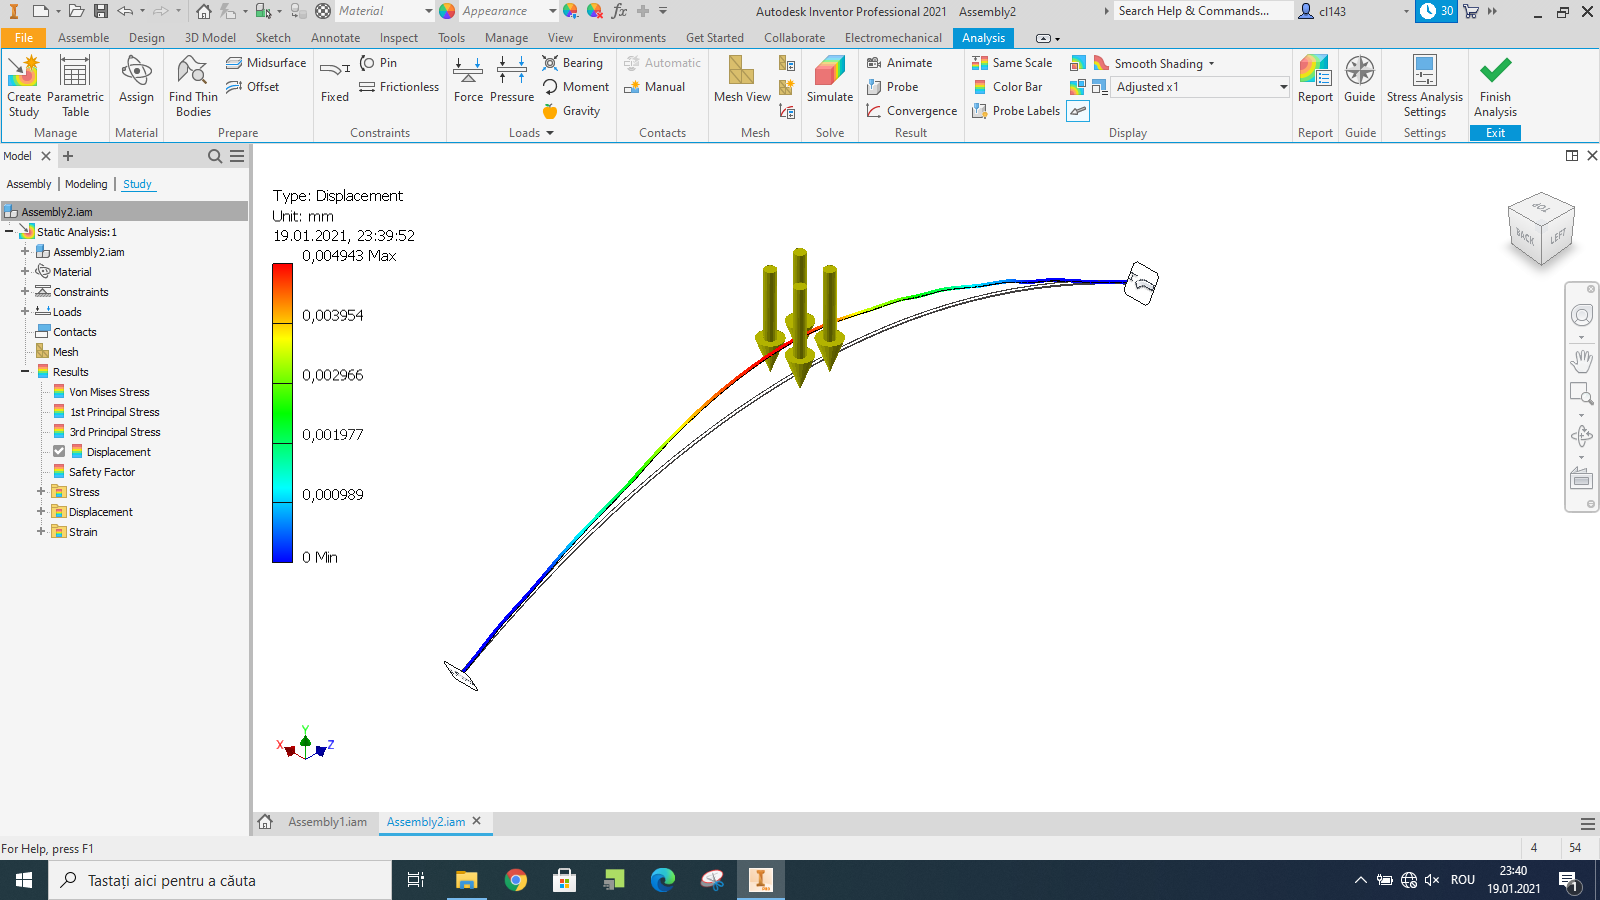Apply Gravity load

[x=572, y=111]
